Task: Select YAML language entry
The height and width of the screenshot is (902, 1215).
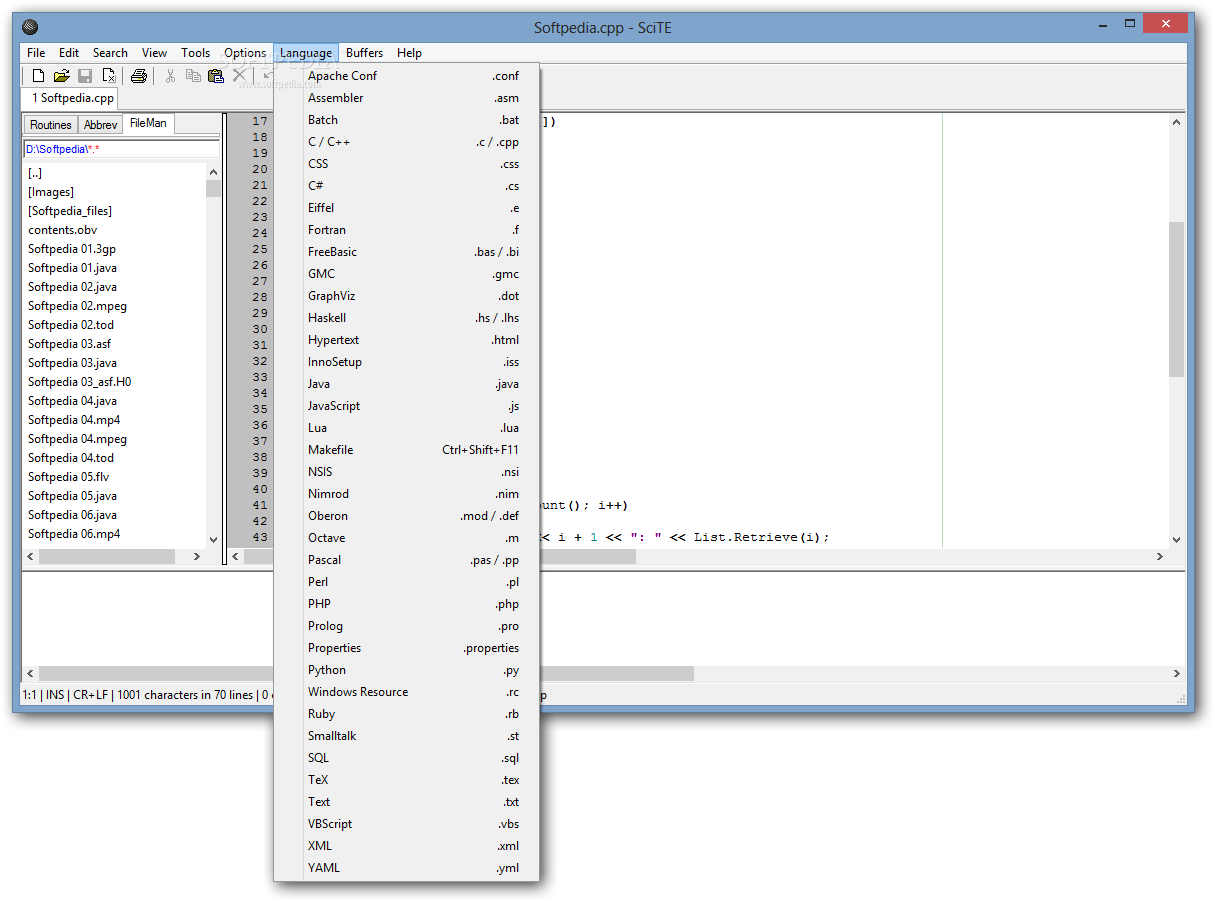Action: pyautogui.click(x=407, y=868)
